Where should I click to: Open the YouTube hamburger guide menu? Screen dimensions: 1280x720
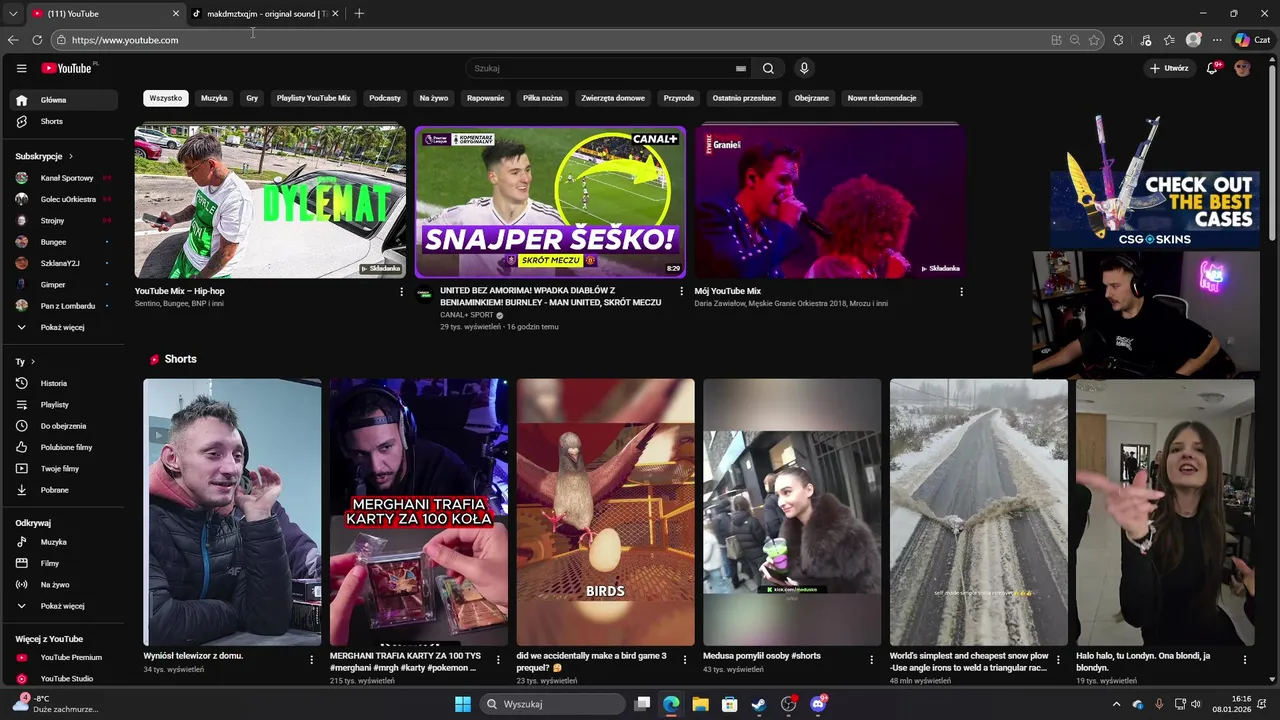[21, 68]
